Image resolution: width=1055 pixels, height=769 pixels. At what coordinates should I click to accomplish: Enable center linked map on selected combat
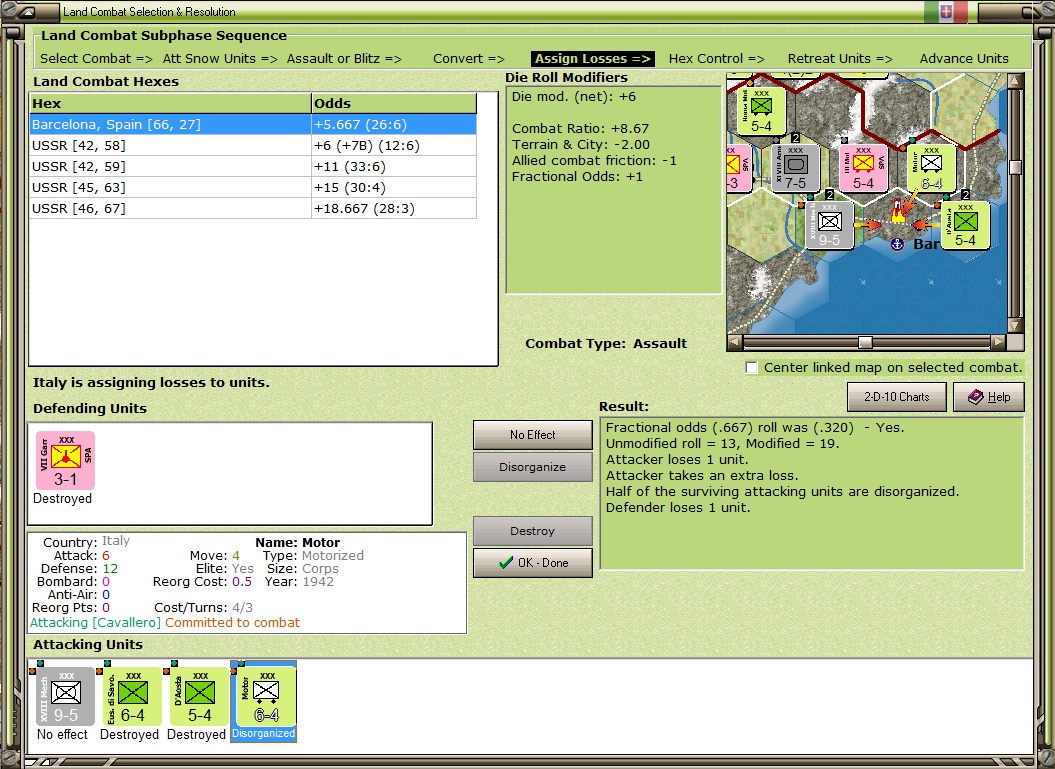pos(752,368)
